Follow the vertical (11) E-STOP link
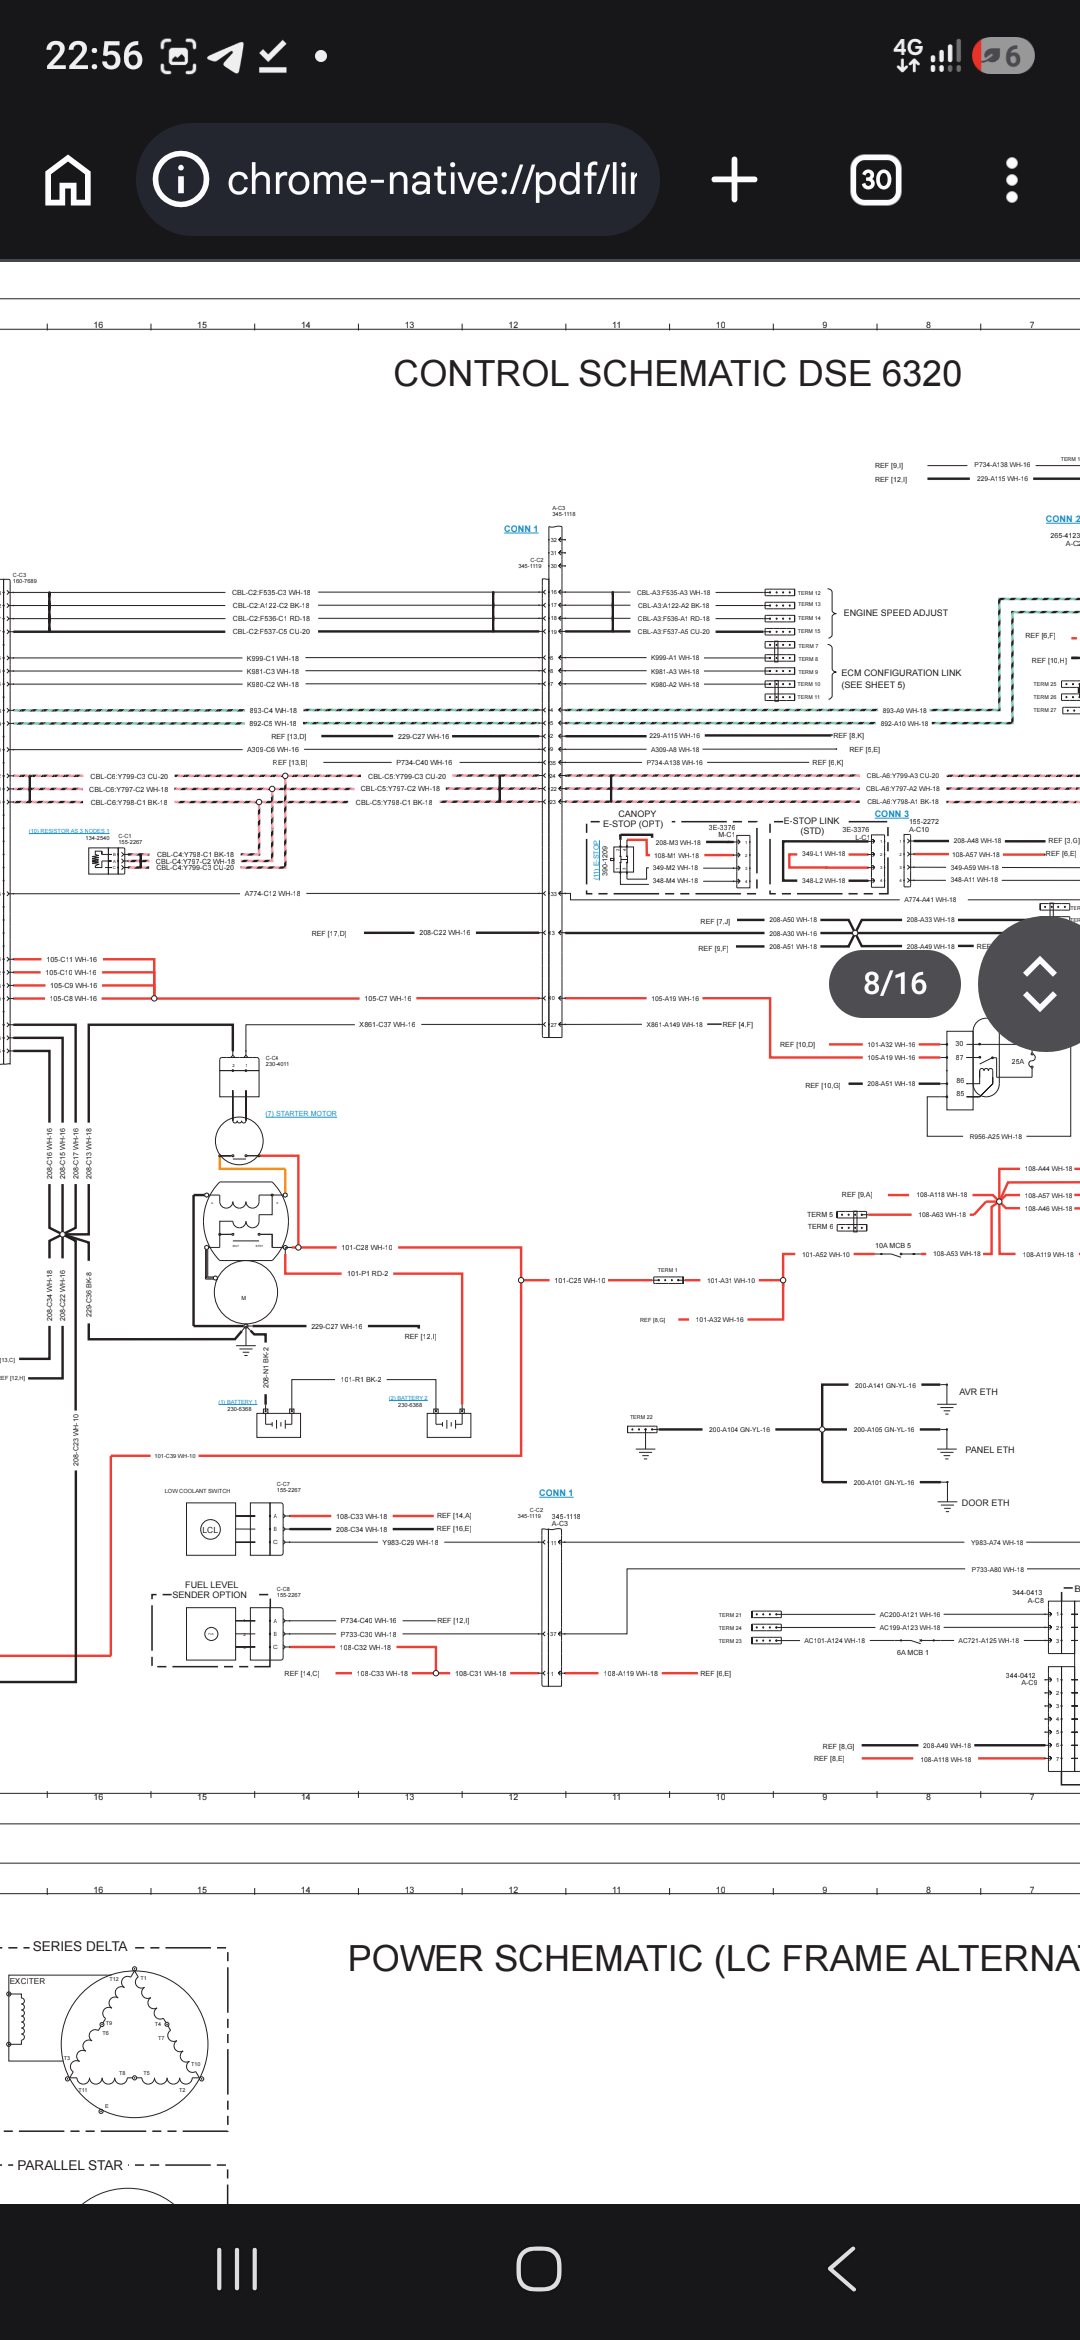Screen dimensions: 1080x2340 597,860
